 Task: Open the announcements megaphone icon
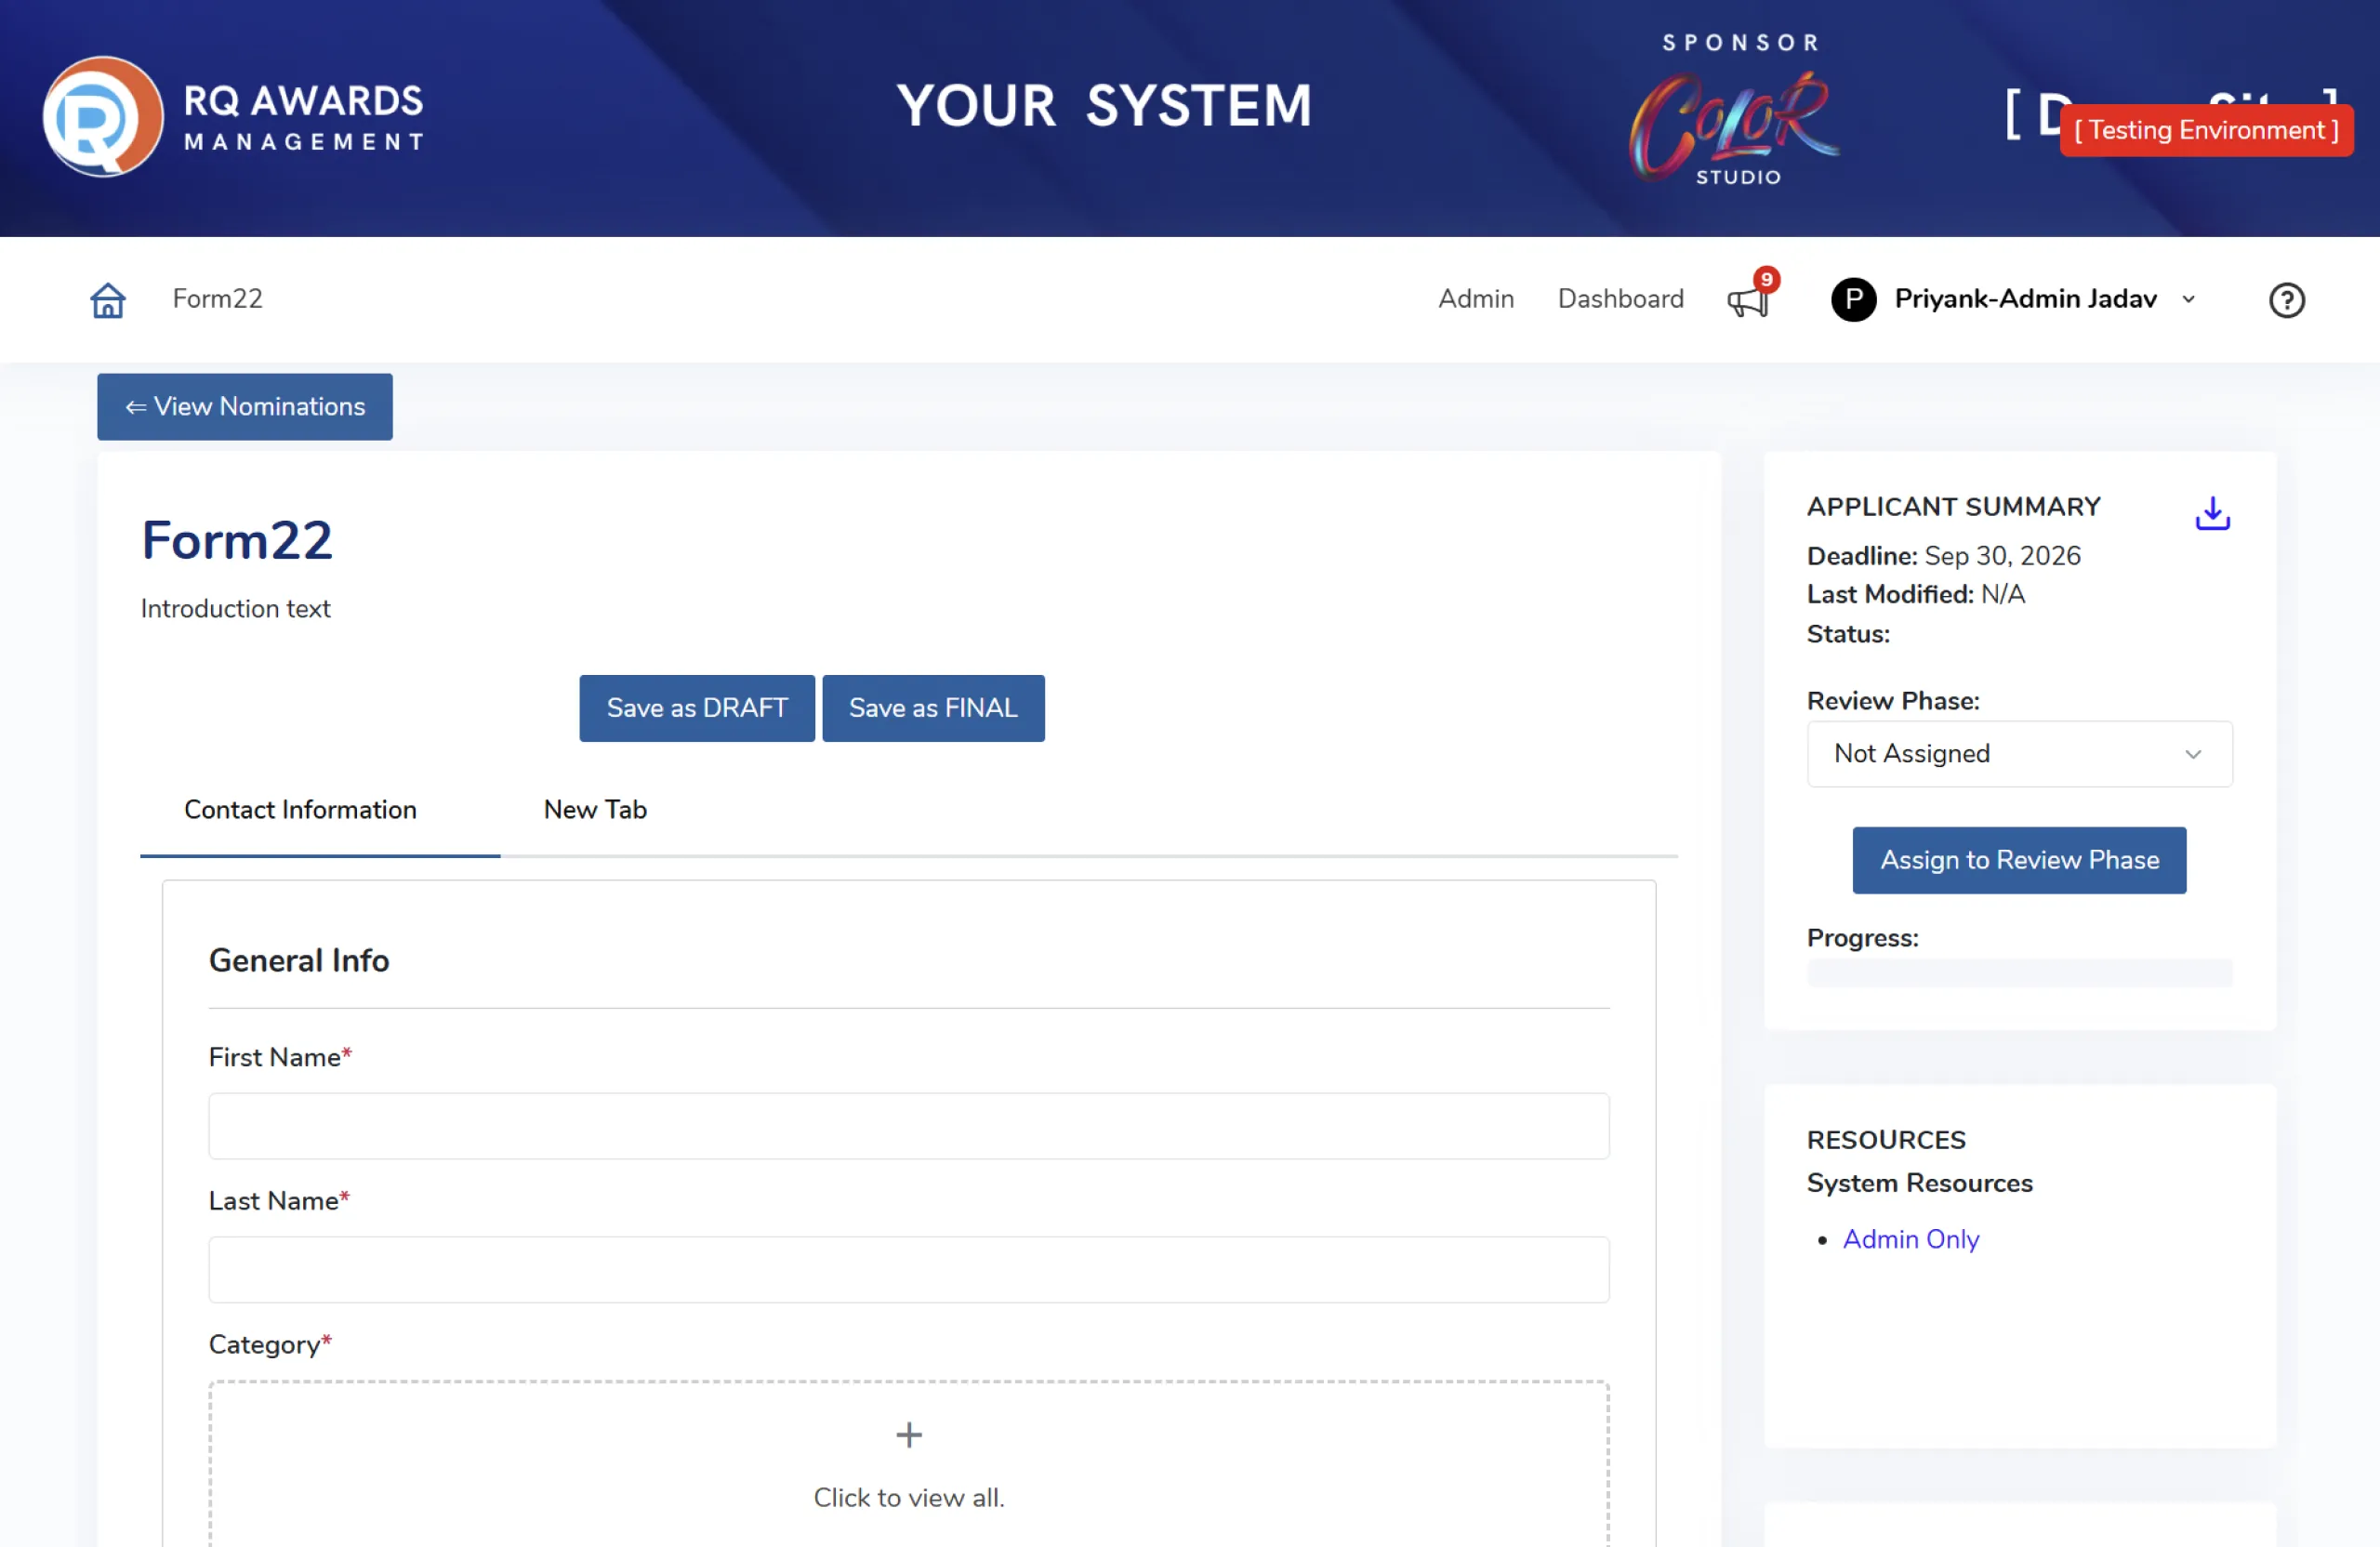click(1748, 301)
